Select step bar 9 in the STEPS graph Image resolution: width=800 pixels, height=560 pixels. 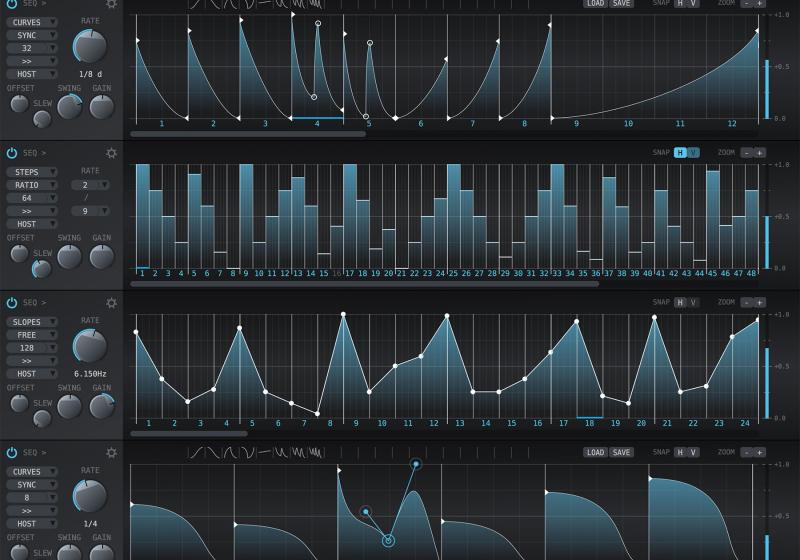click(246, 216)
